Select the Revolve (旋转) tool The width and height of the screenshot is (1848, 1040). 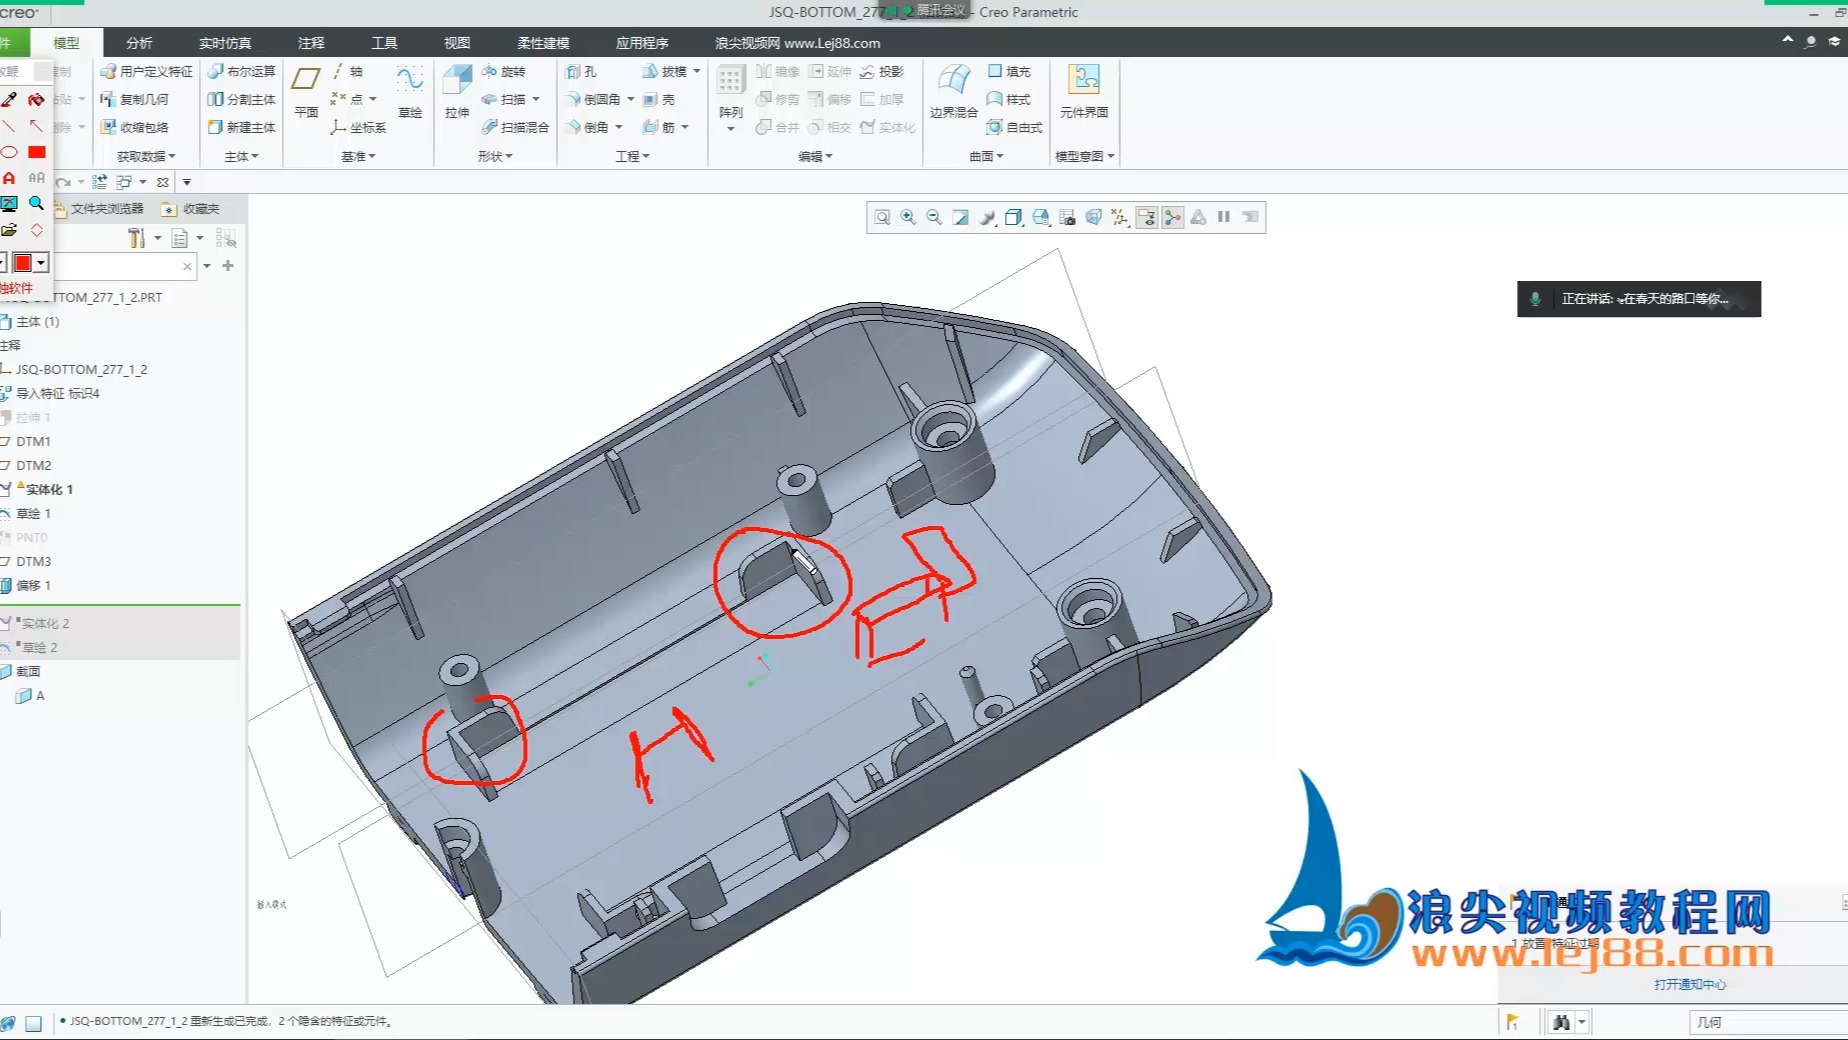(x=503, y=71)
